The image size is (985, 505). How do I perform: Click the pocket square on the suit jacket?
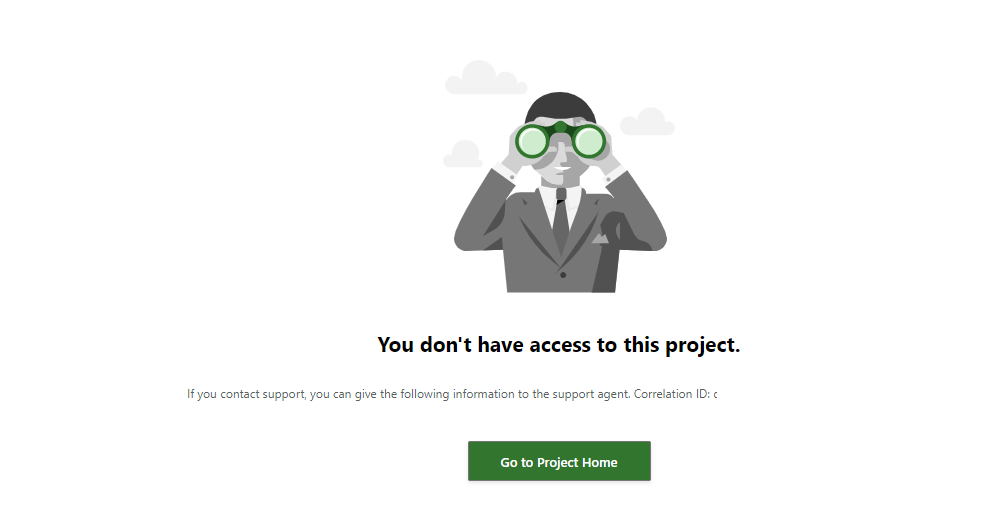(x=601, y=239)
